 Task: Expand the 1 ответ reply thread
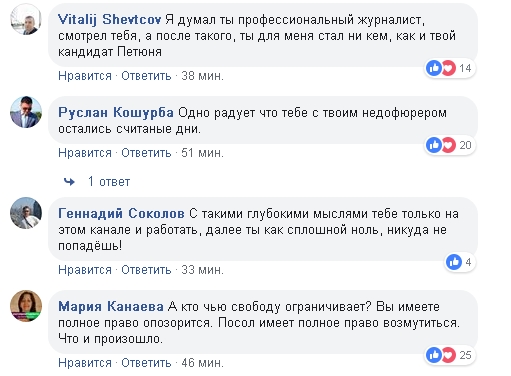(x=109, y=182)
